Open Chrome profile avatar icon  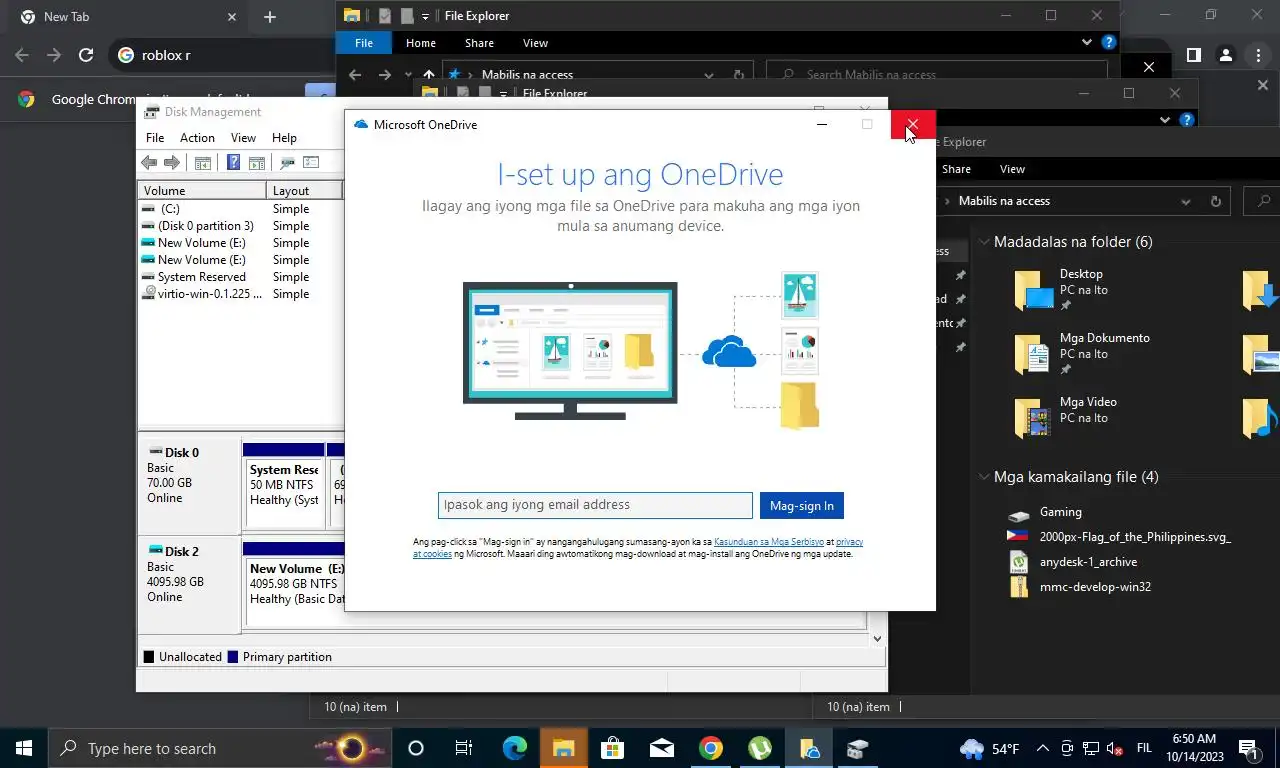pyautogui.click(x=1225, y=55)
